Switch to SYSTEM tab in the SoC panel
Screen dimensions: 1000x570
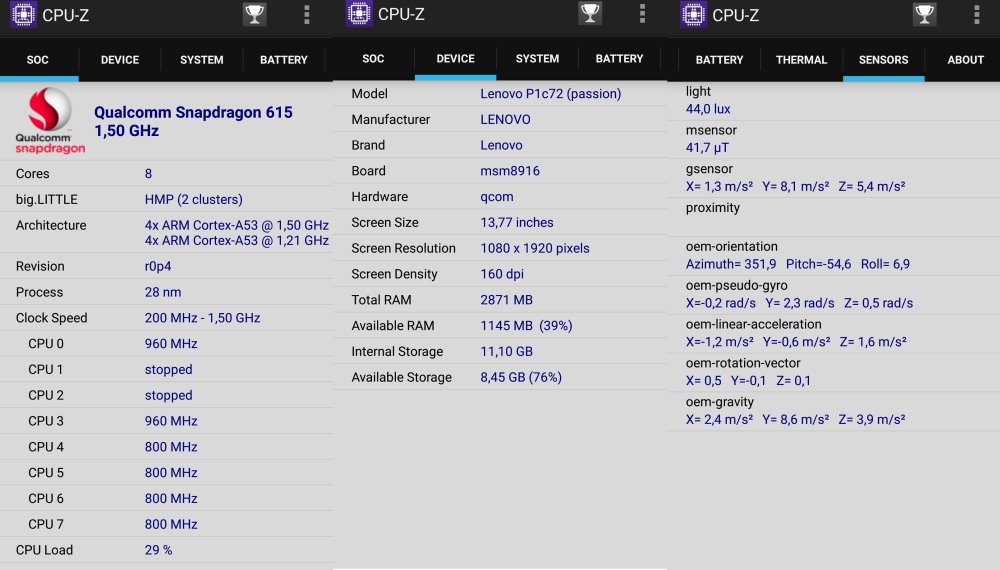pos(202,60)
